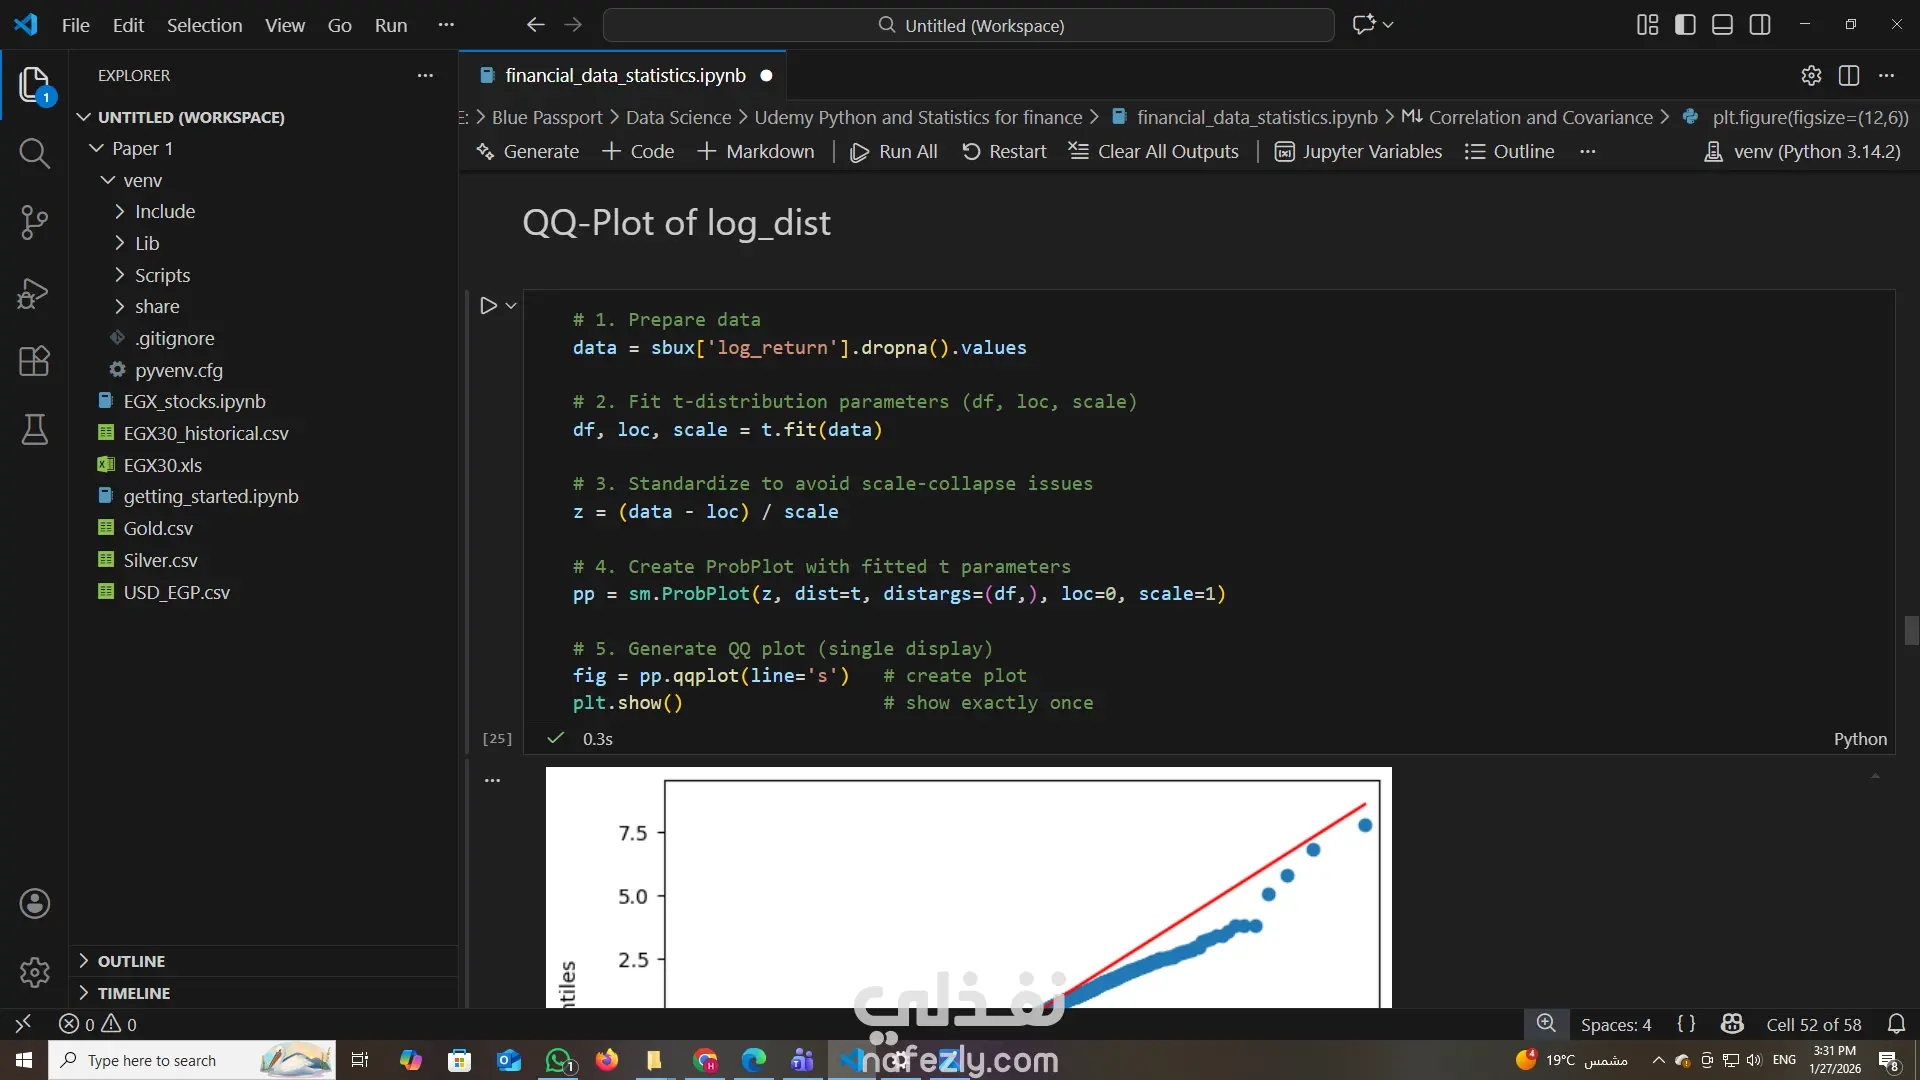
Task: Open the Source Control view
Action: [34, 222]
